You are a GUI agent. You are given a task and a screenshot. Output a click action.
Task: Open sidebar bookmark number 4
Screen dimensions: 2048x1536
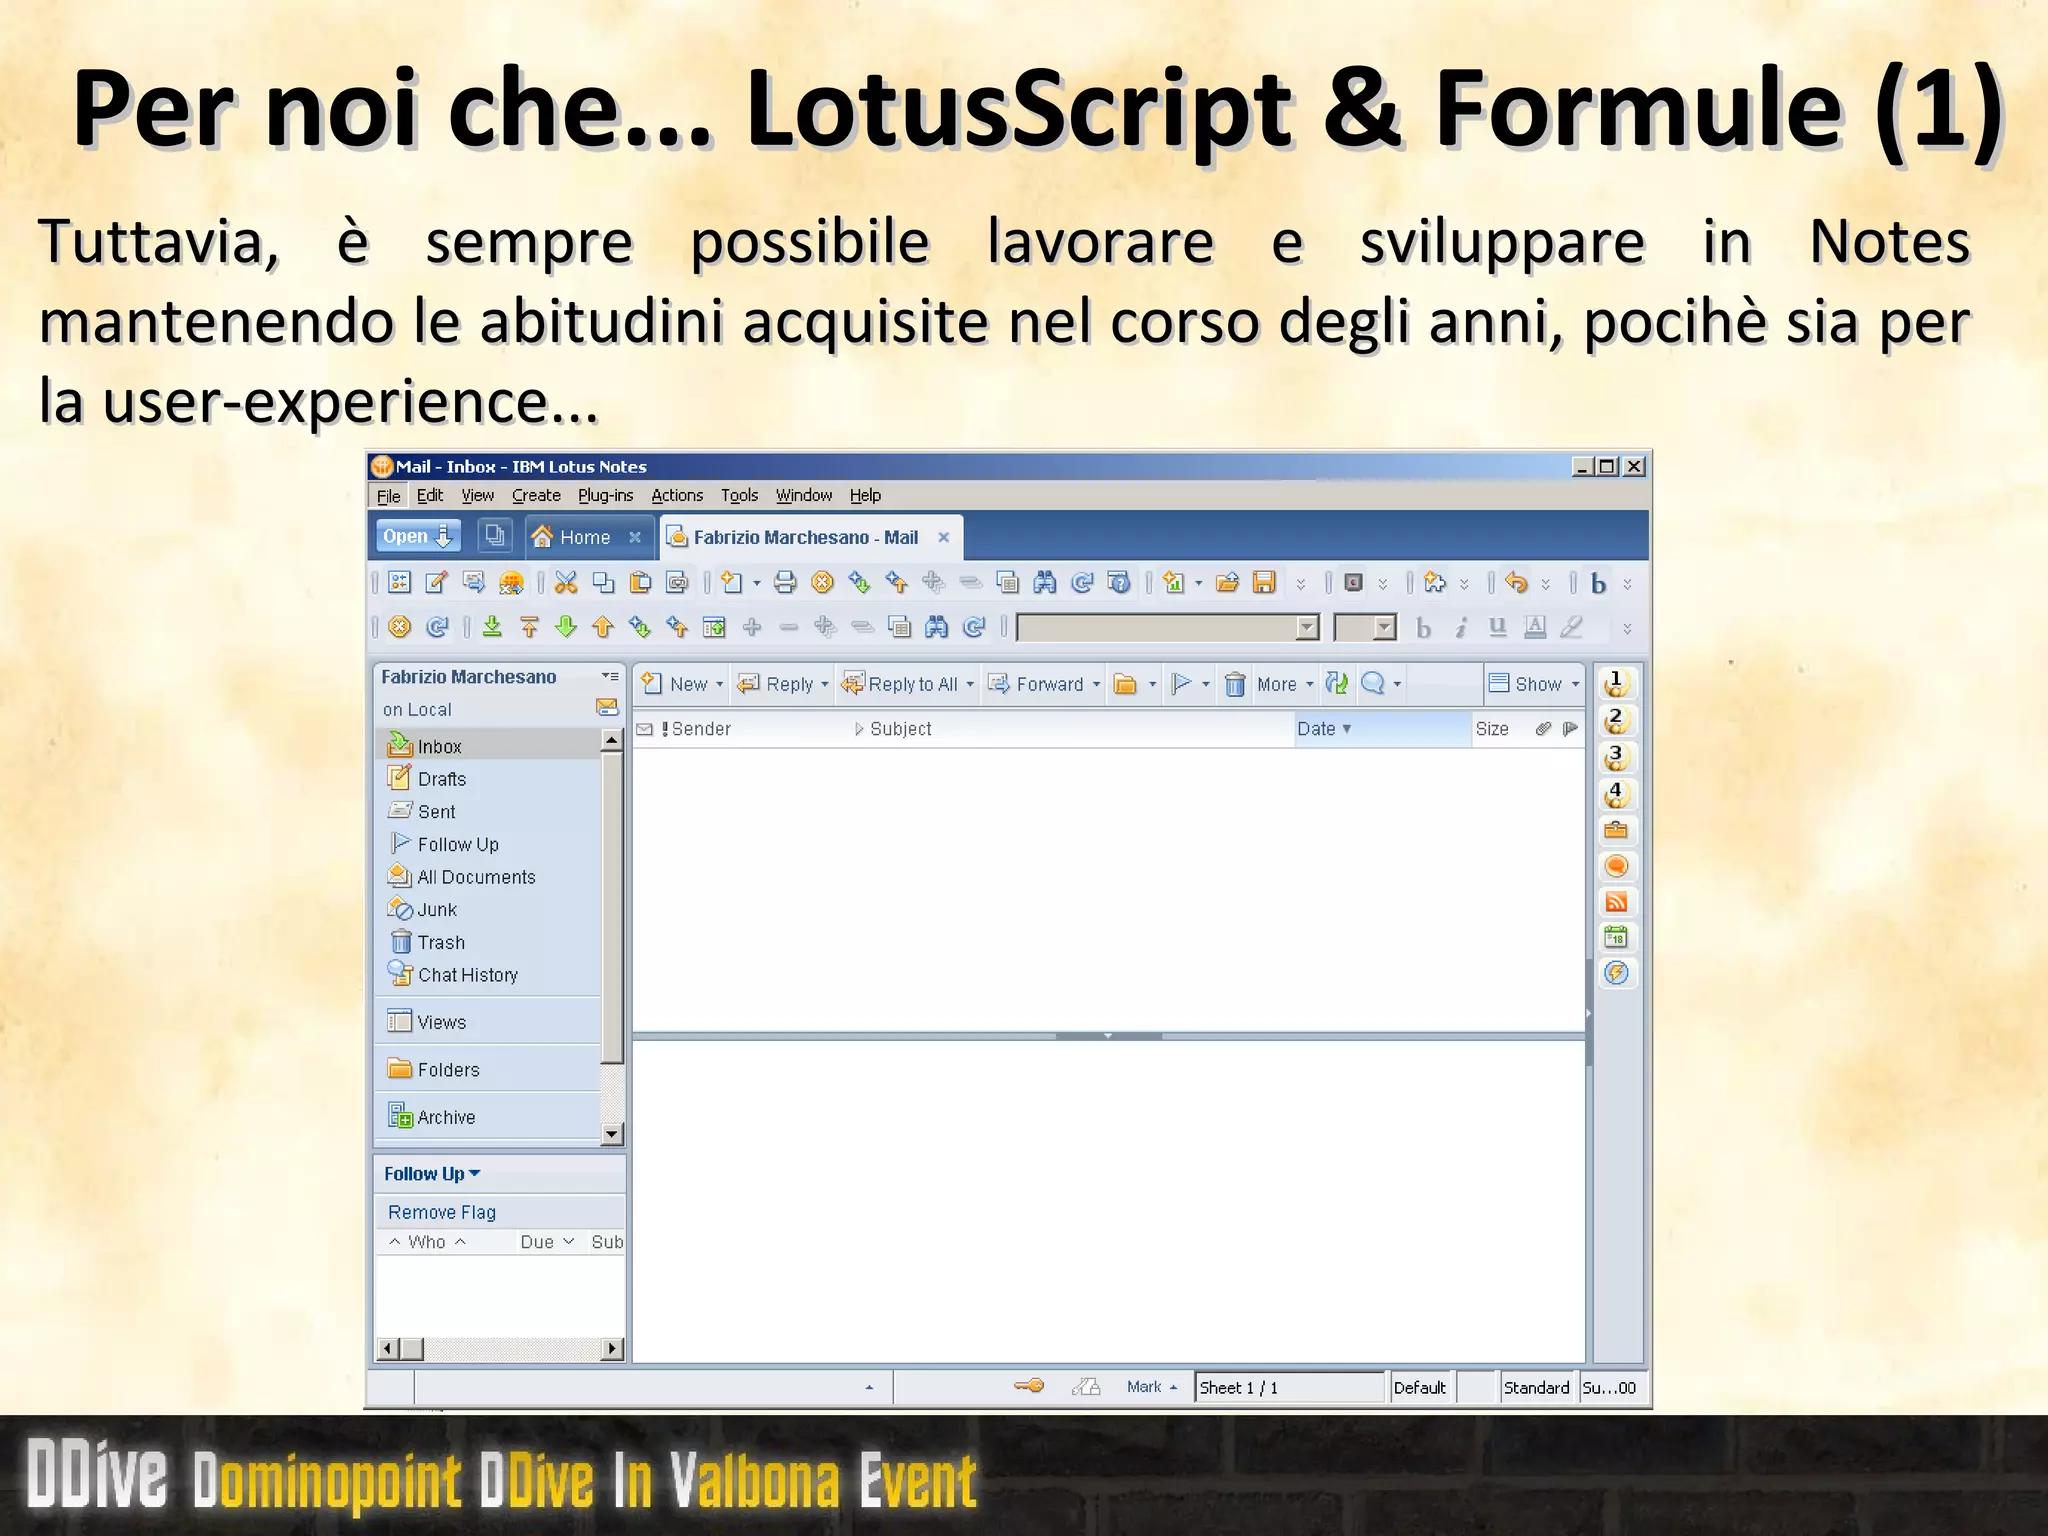point(1616,794)
